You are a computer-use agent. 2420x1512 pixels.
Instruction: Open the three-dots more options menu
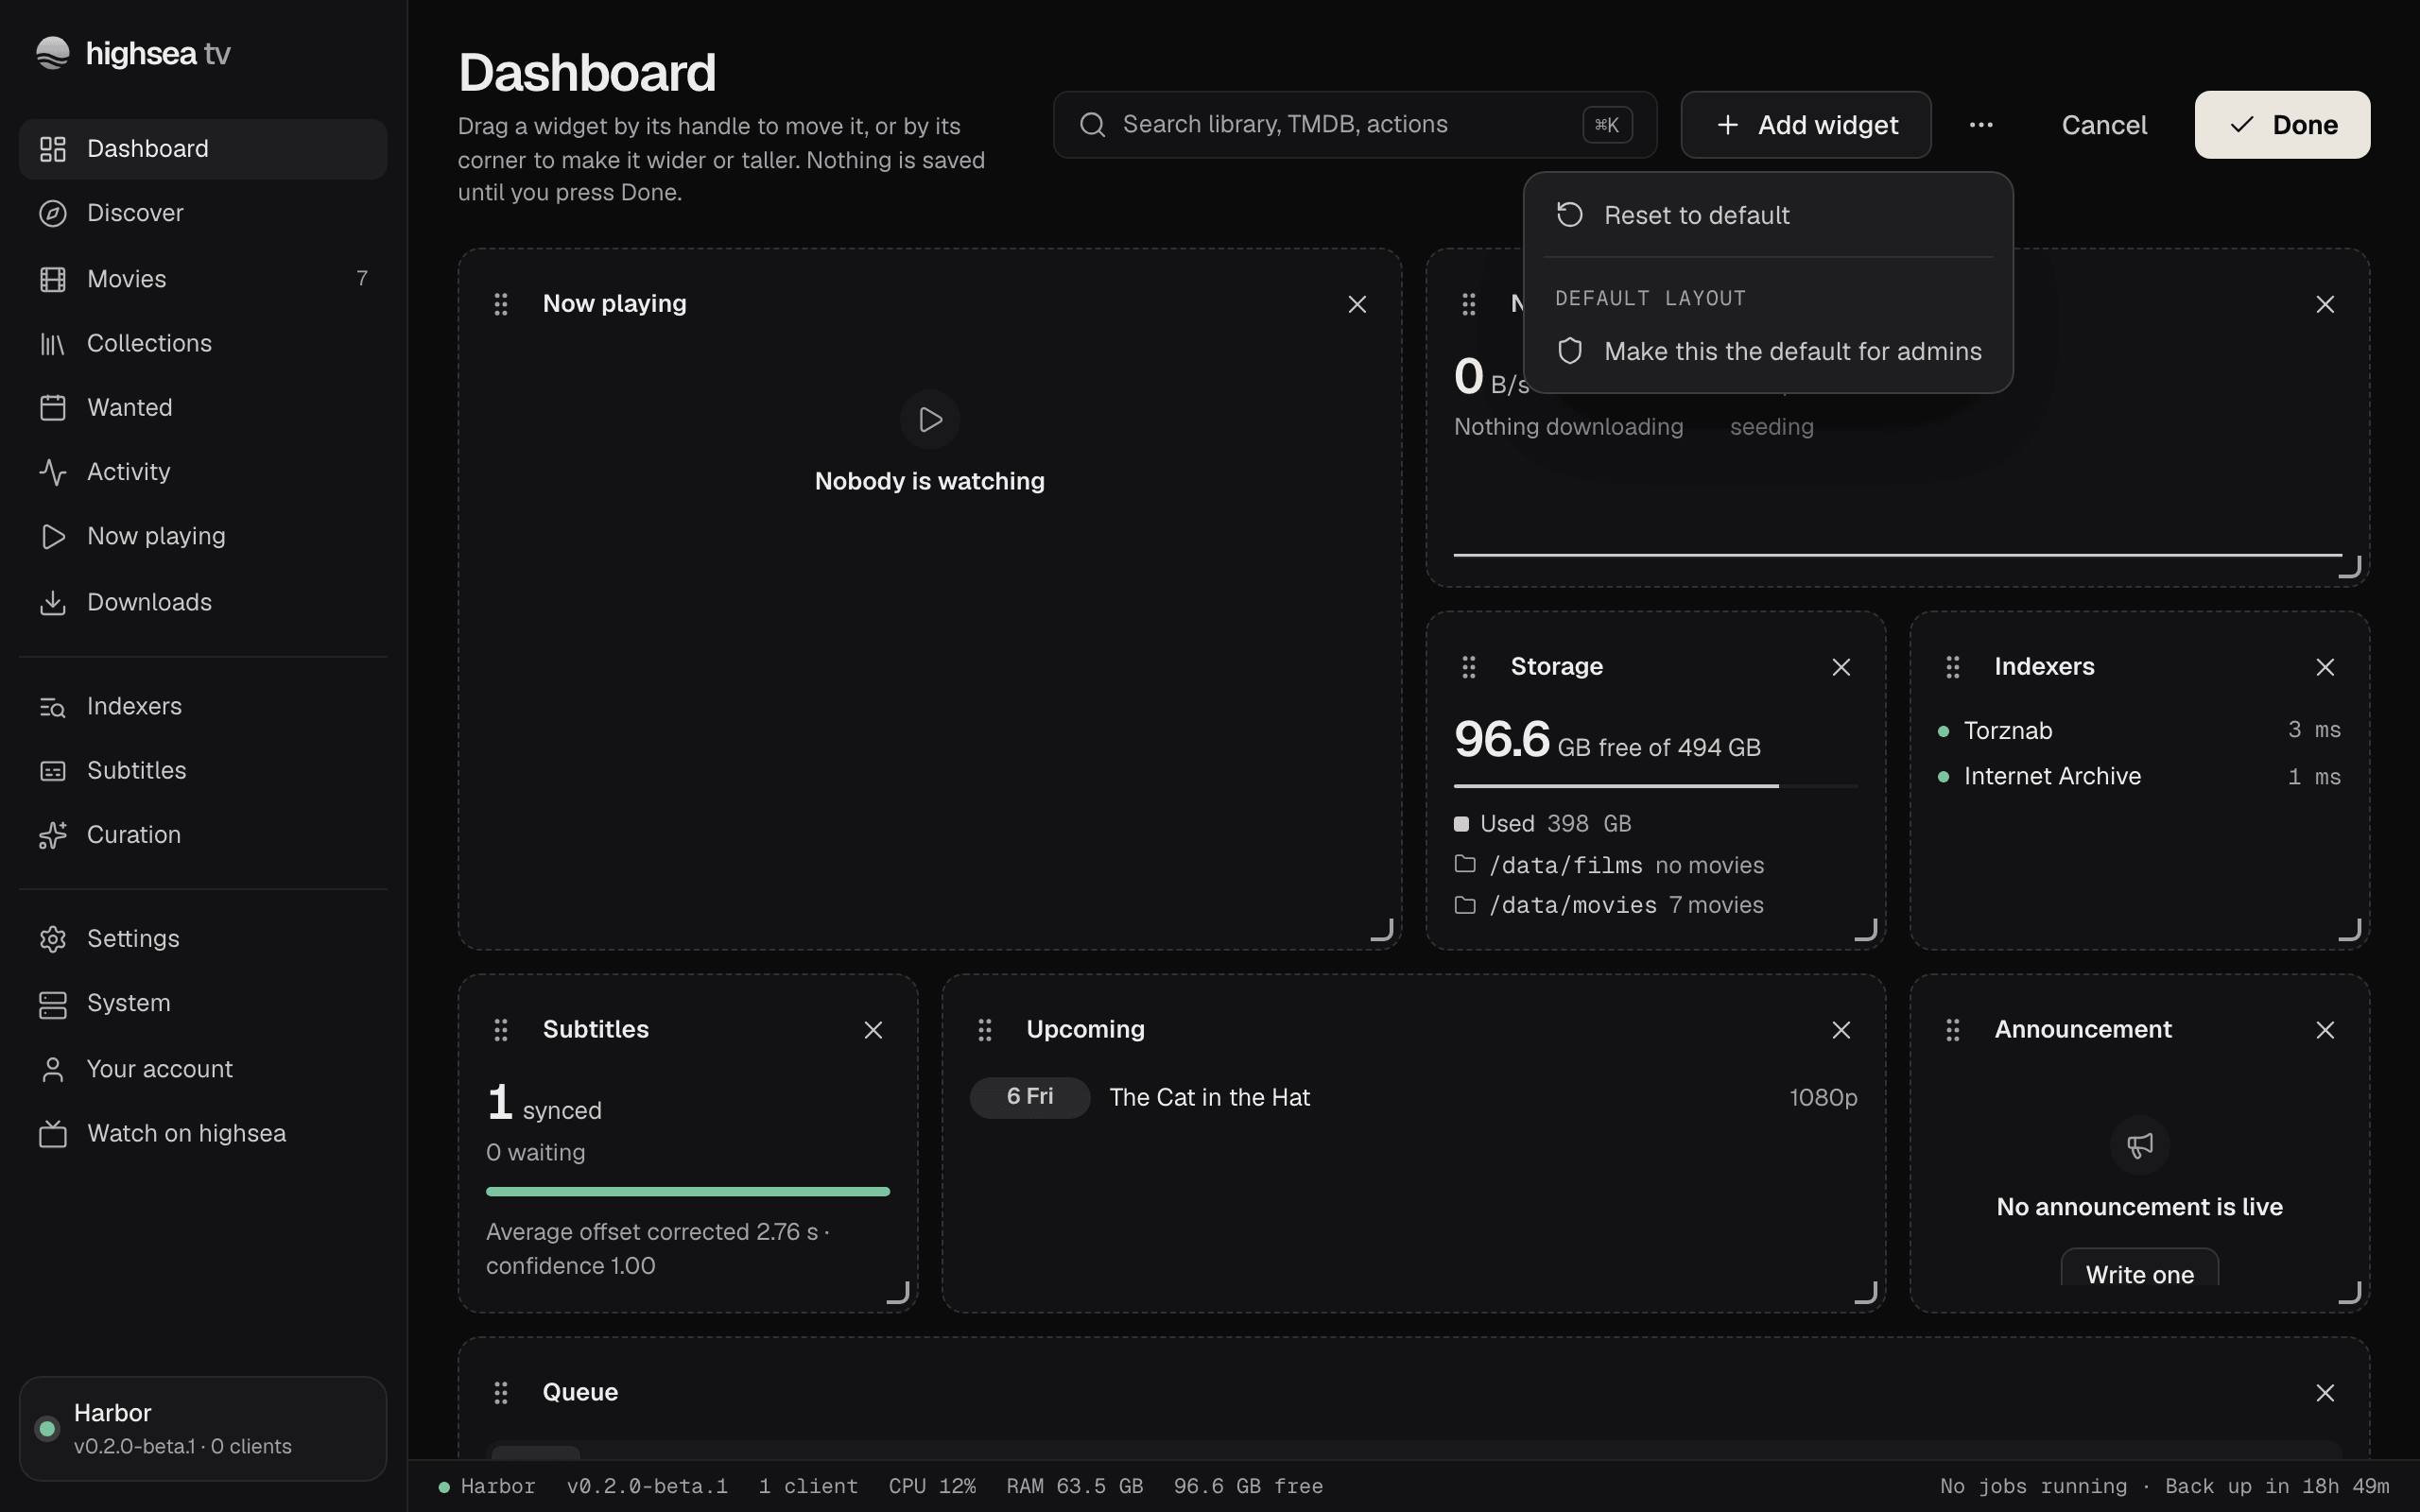[x=1981, y=125]
